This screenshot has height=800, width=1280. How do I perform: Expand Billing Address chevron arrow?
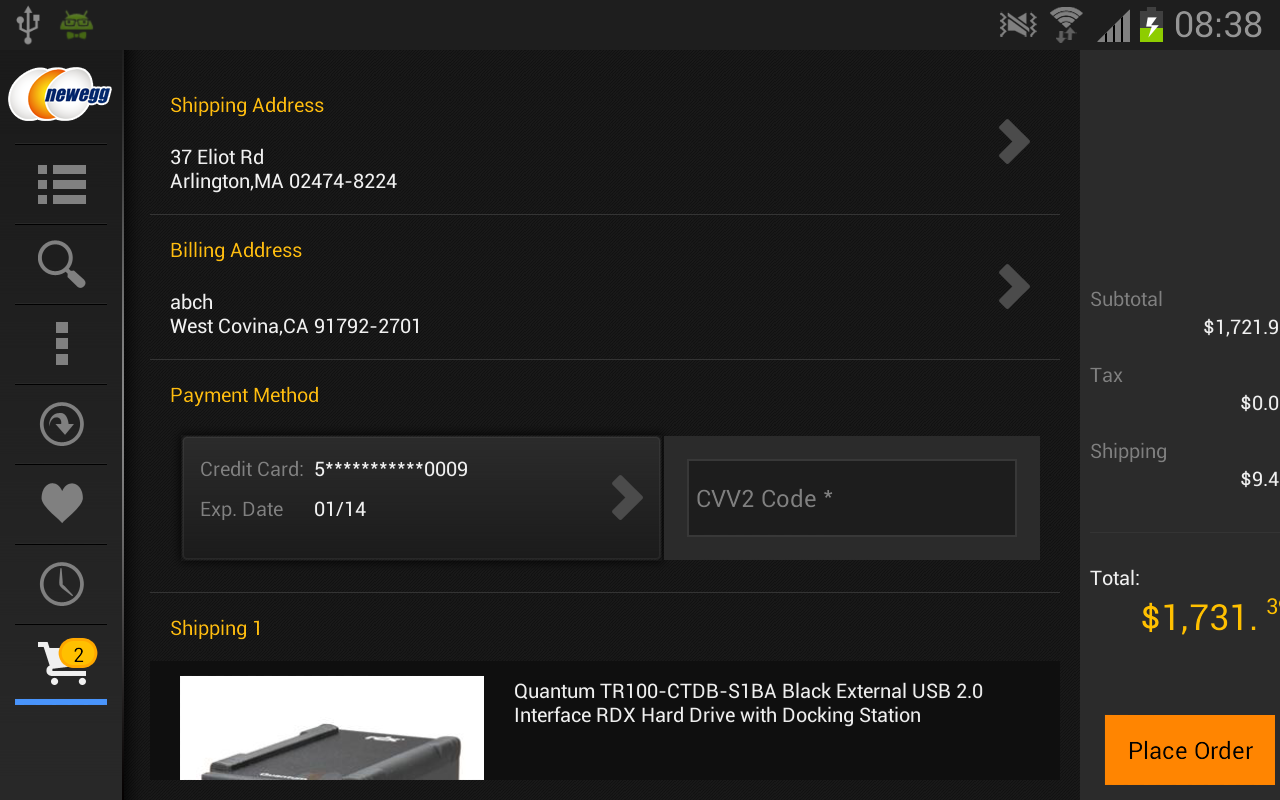(x=1014, y=287)
